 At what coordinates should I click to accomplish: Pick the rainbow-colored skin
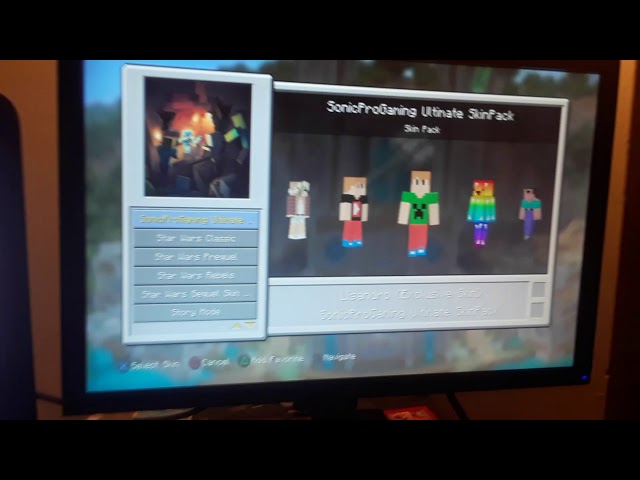click(482, 212)
